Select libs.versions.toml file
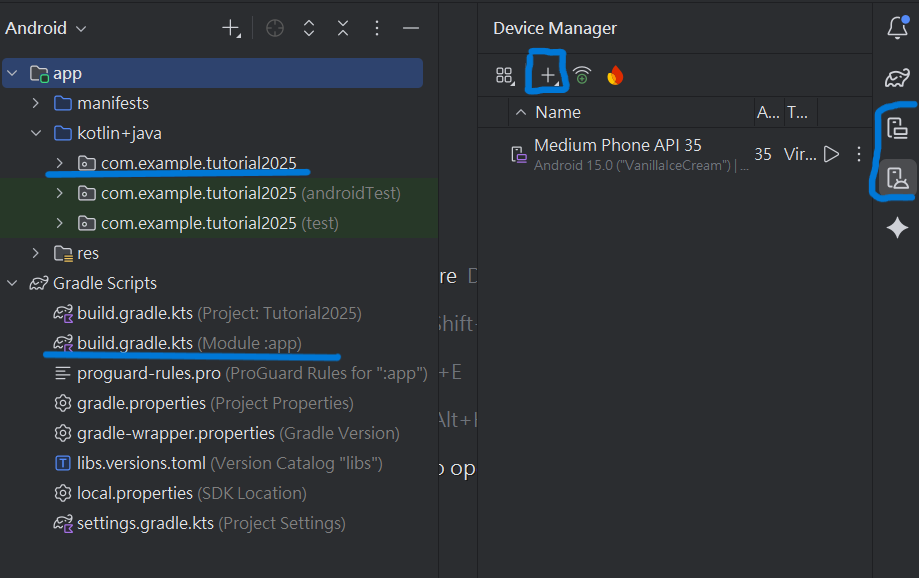 [141, 463]
